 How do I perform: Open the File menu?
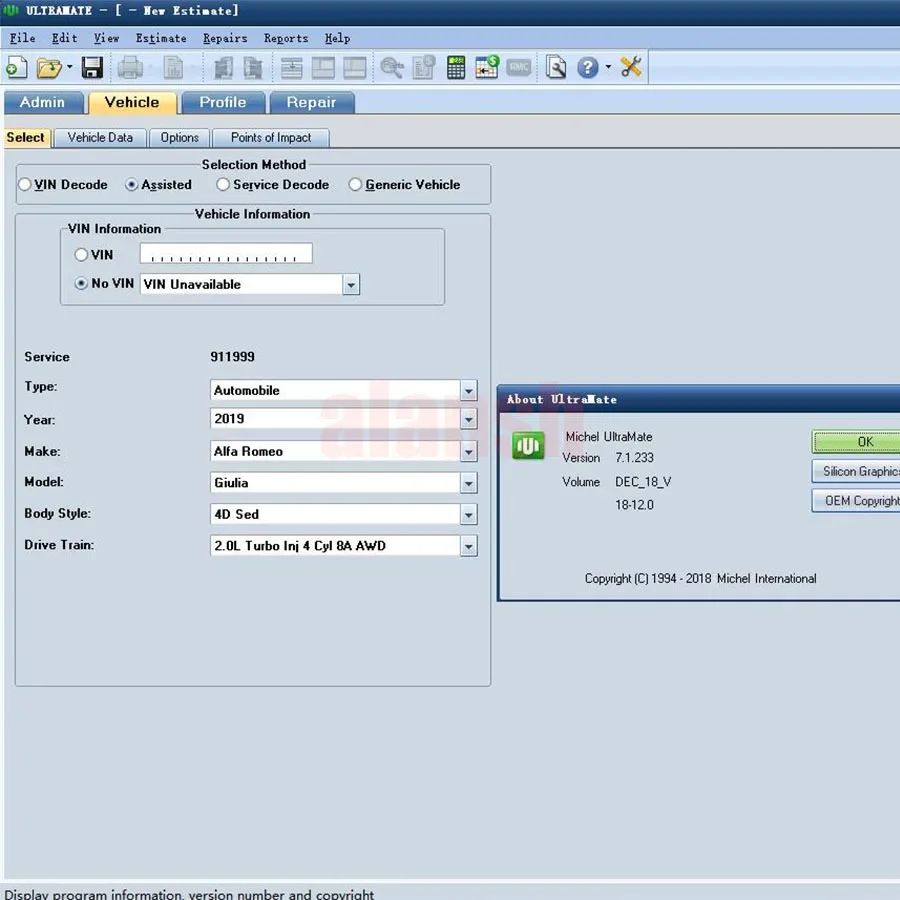(x=22, y=38)
